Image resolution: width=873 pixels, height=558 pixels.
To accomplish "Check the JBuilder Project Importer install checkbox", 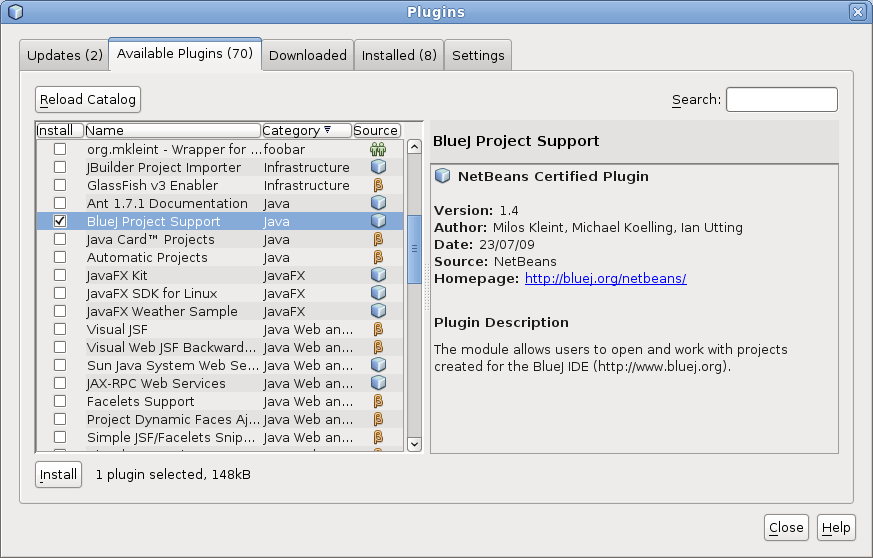I will click(60, 167).
